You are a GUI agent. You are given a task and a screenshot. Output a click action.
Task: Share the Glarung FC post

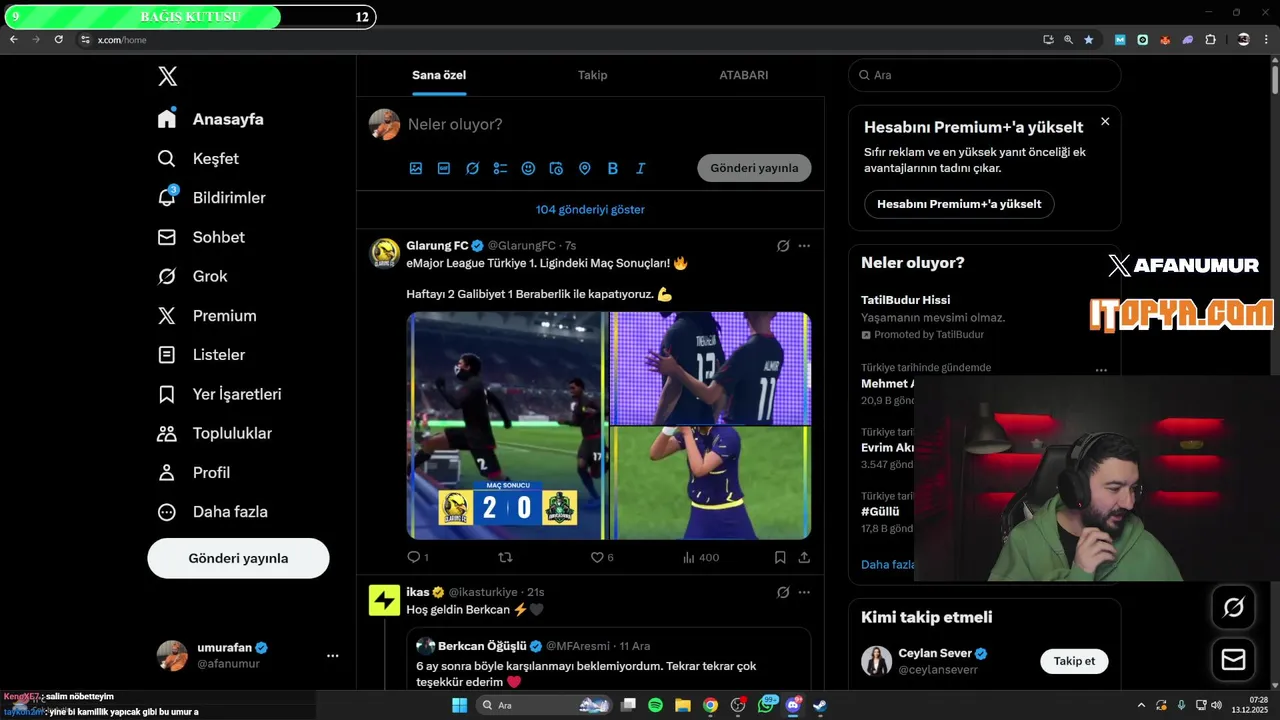804,557
